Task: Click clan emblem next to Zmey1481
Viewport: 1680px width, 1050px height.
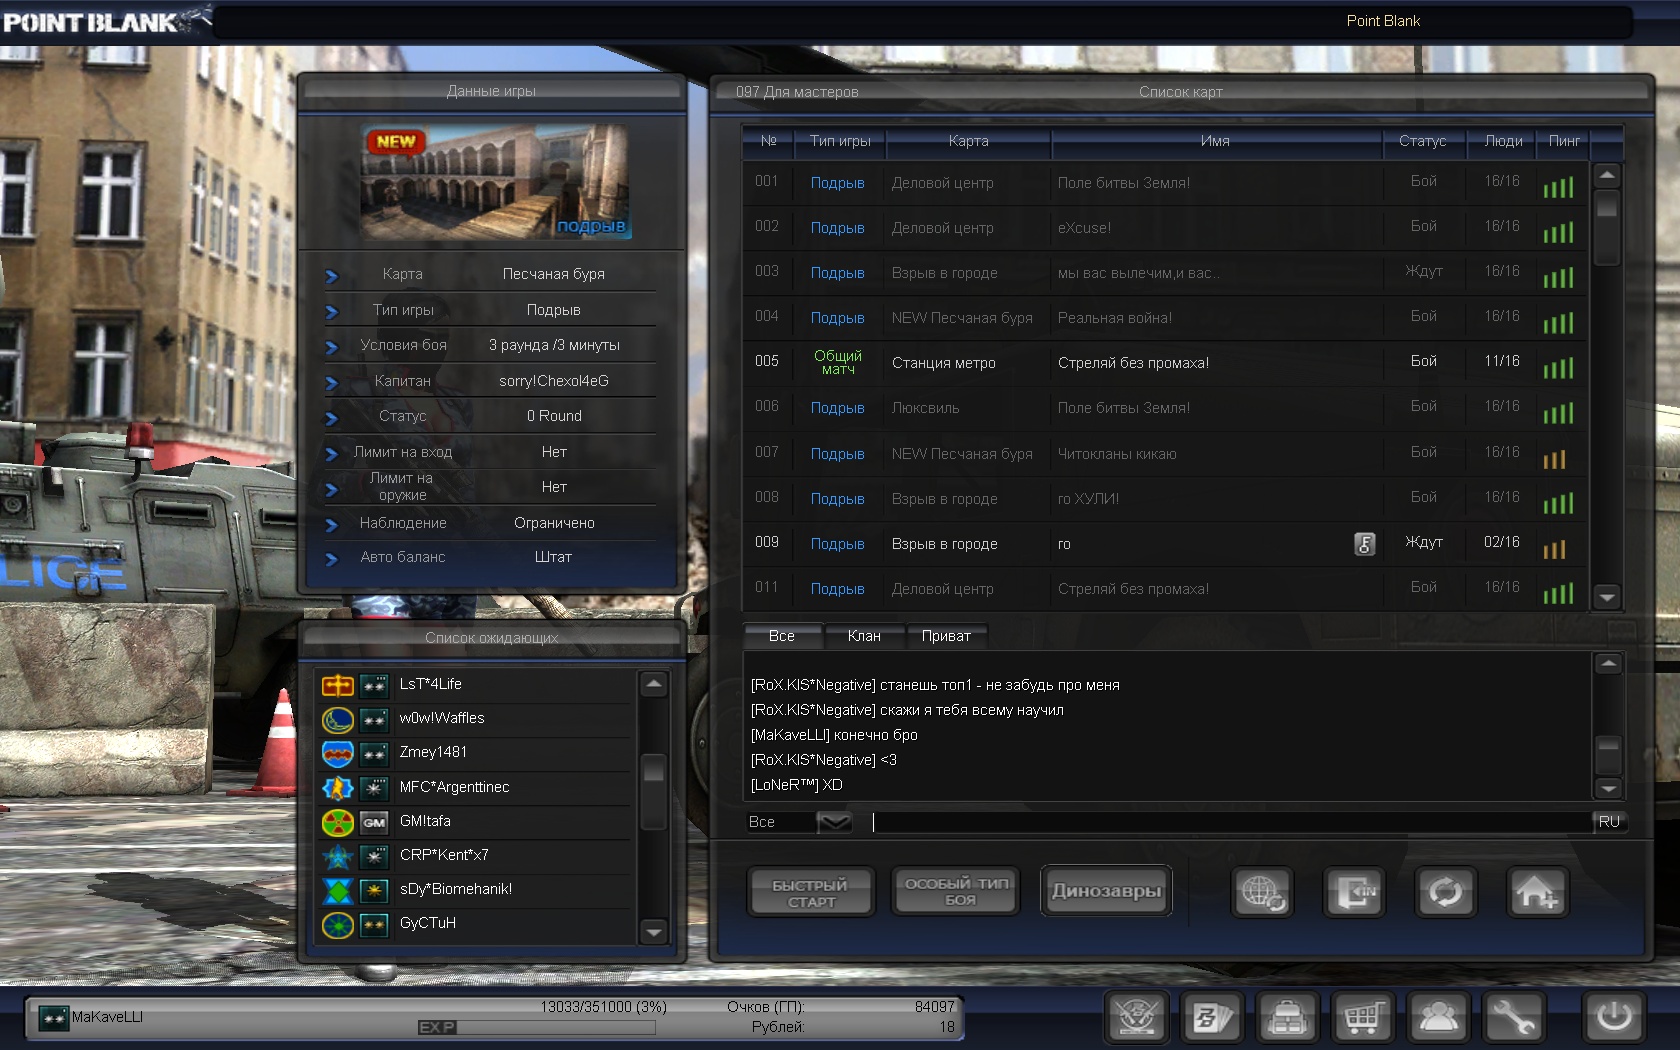Action: (338, 753)
